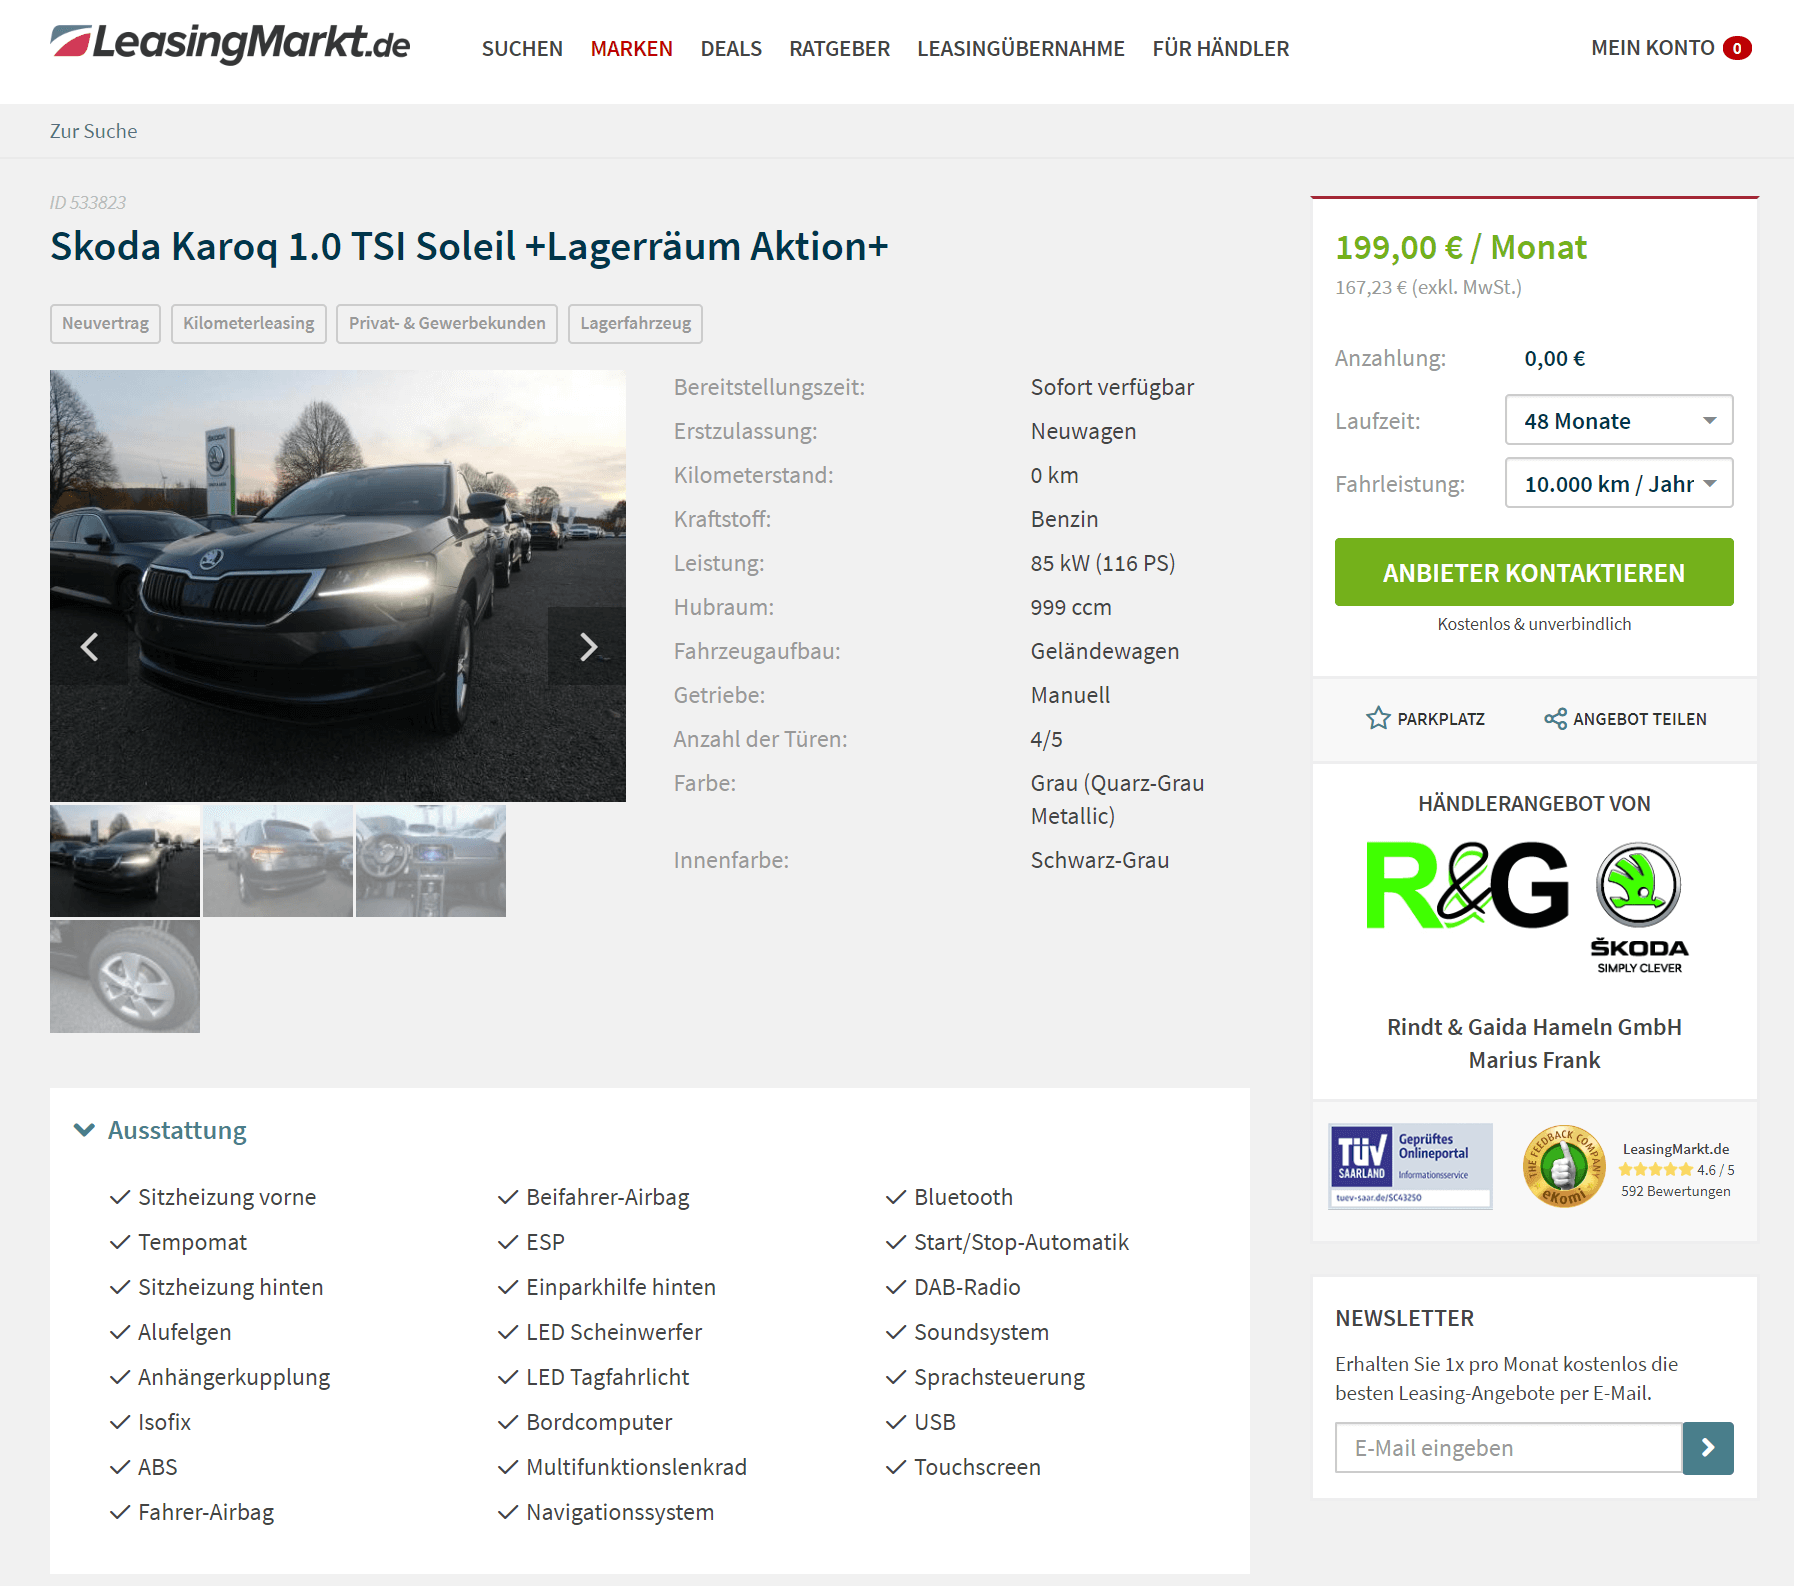This screenshot has height=1586, width=1794.
Task: Click the DAB-Radio feature
Action: [967, 1287]
